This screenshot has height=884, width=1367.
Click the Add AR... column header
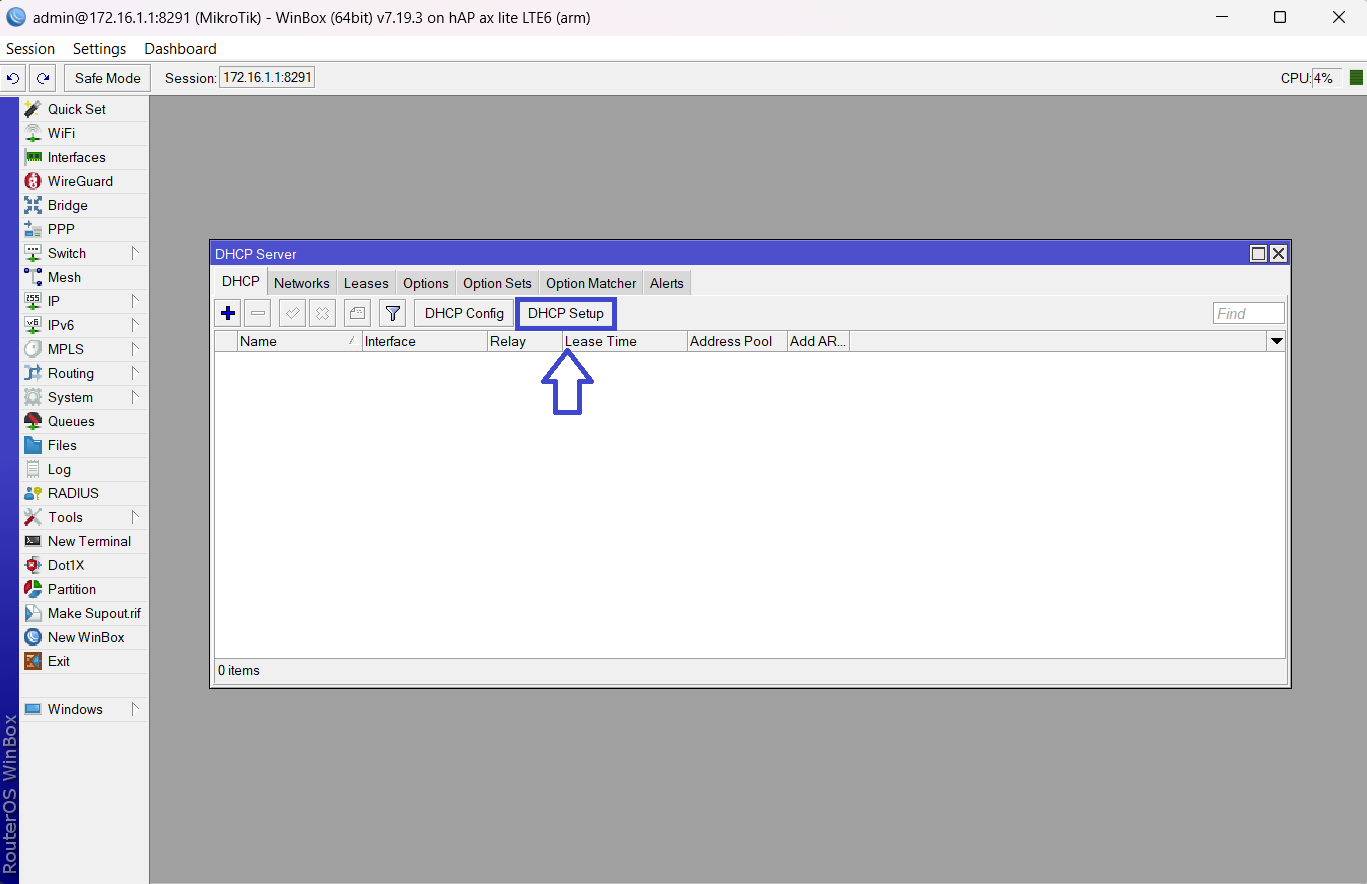click(818, 341)
